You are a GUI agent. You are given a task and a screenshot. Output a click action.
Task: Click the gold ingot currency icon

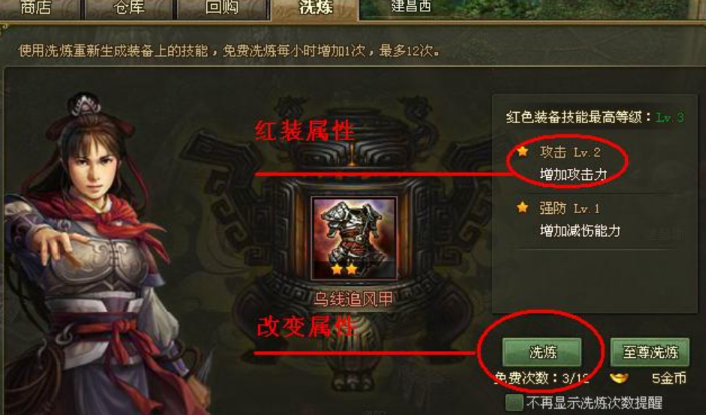[x=619, y=378]
